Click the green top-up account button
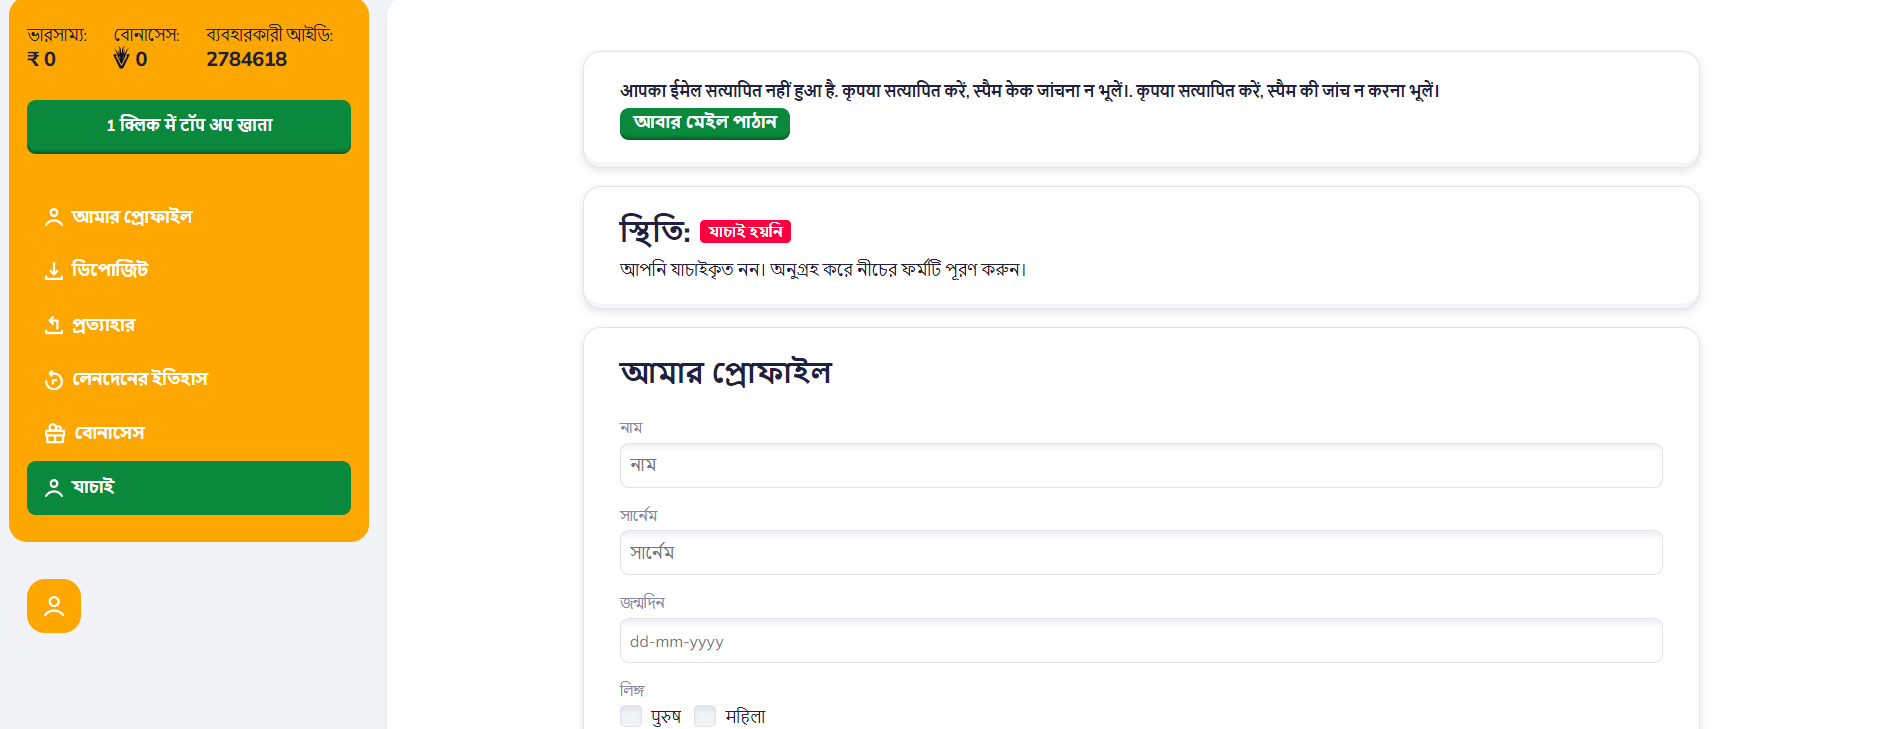 pos(189,126)
